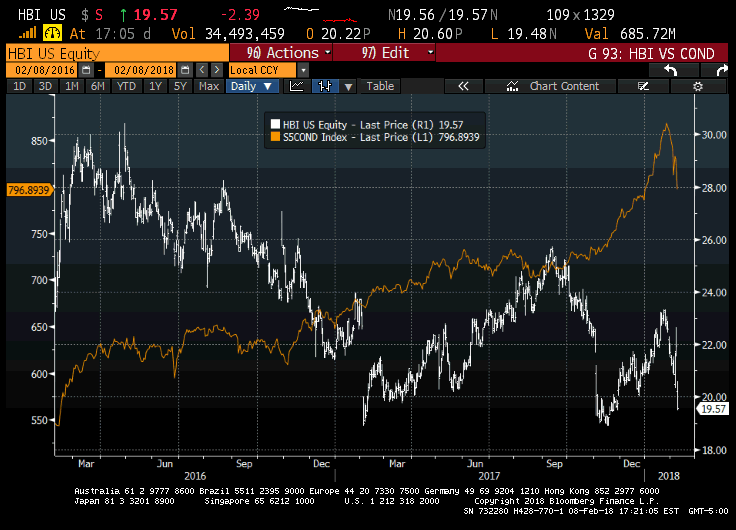Click the signal bars icon
Screen dimensions: 736x530
coord(28,33)
